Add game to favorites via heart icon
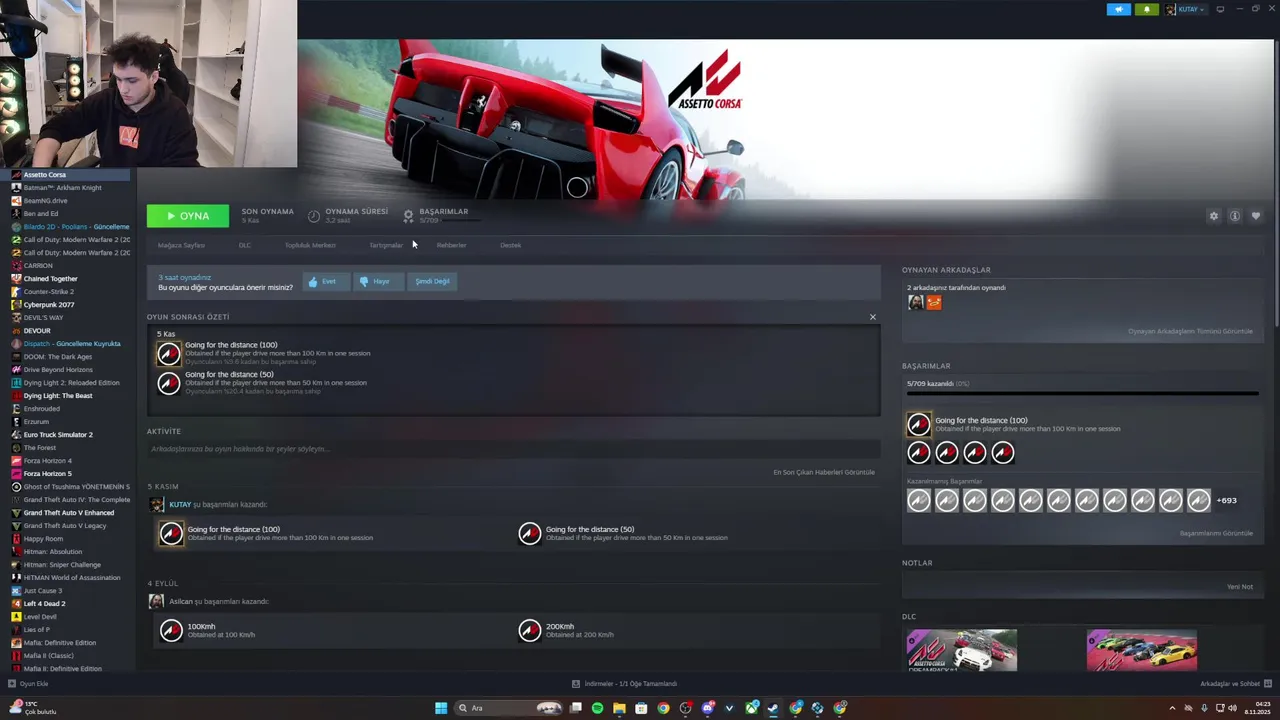This screenshot has height=720, width=1280. pyautogui.click(x=1256, y=216)
